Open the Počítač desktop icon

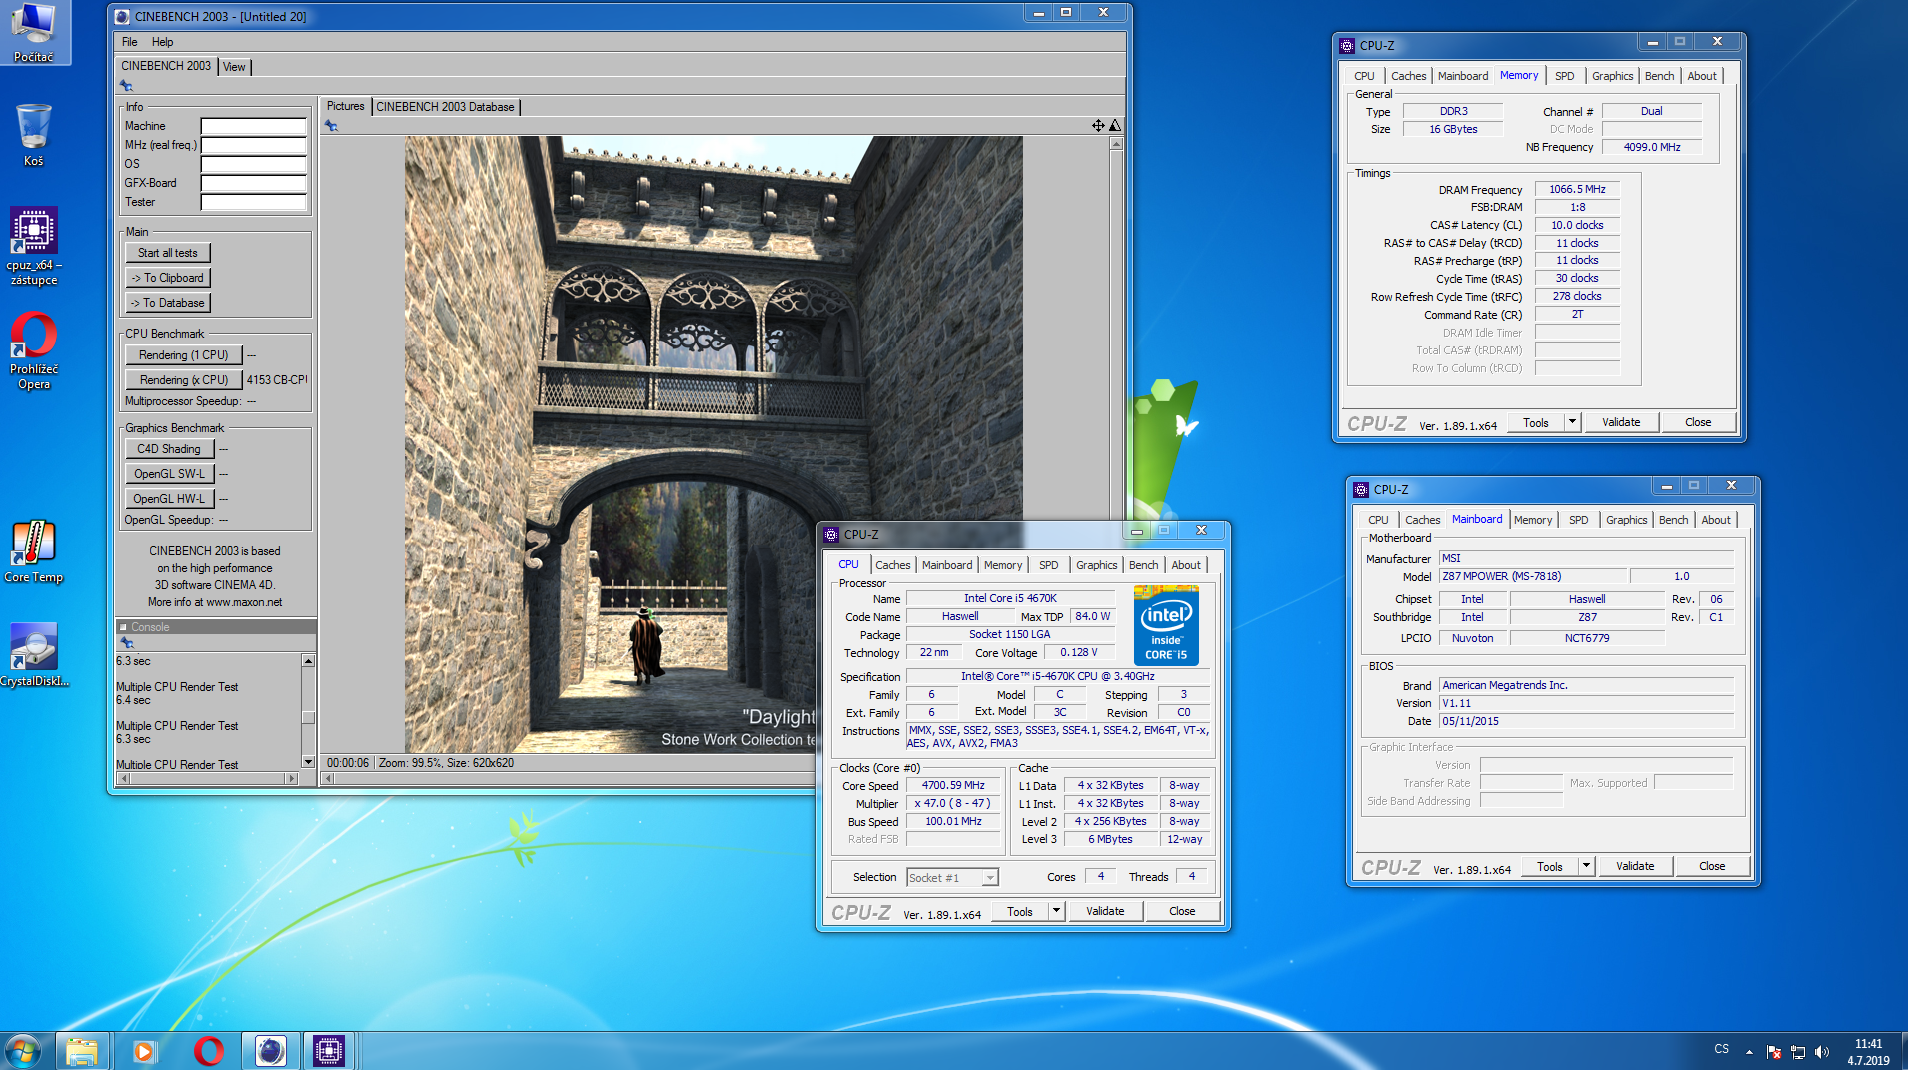click(34, 32)
